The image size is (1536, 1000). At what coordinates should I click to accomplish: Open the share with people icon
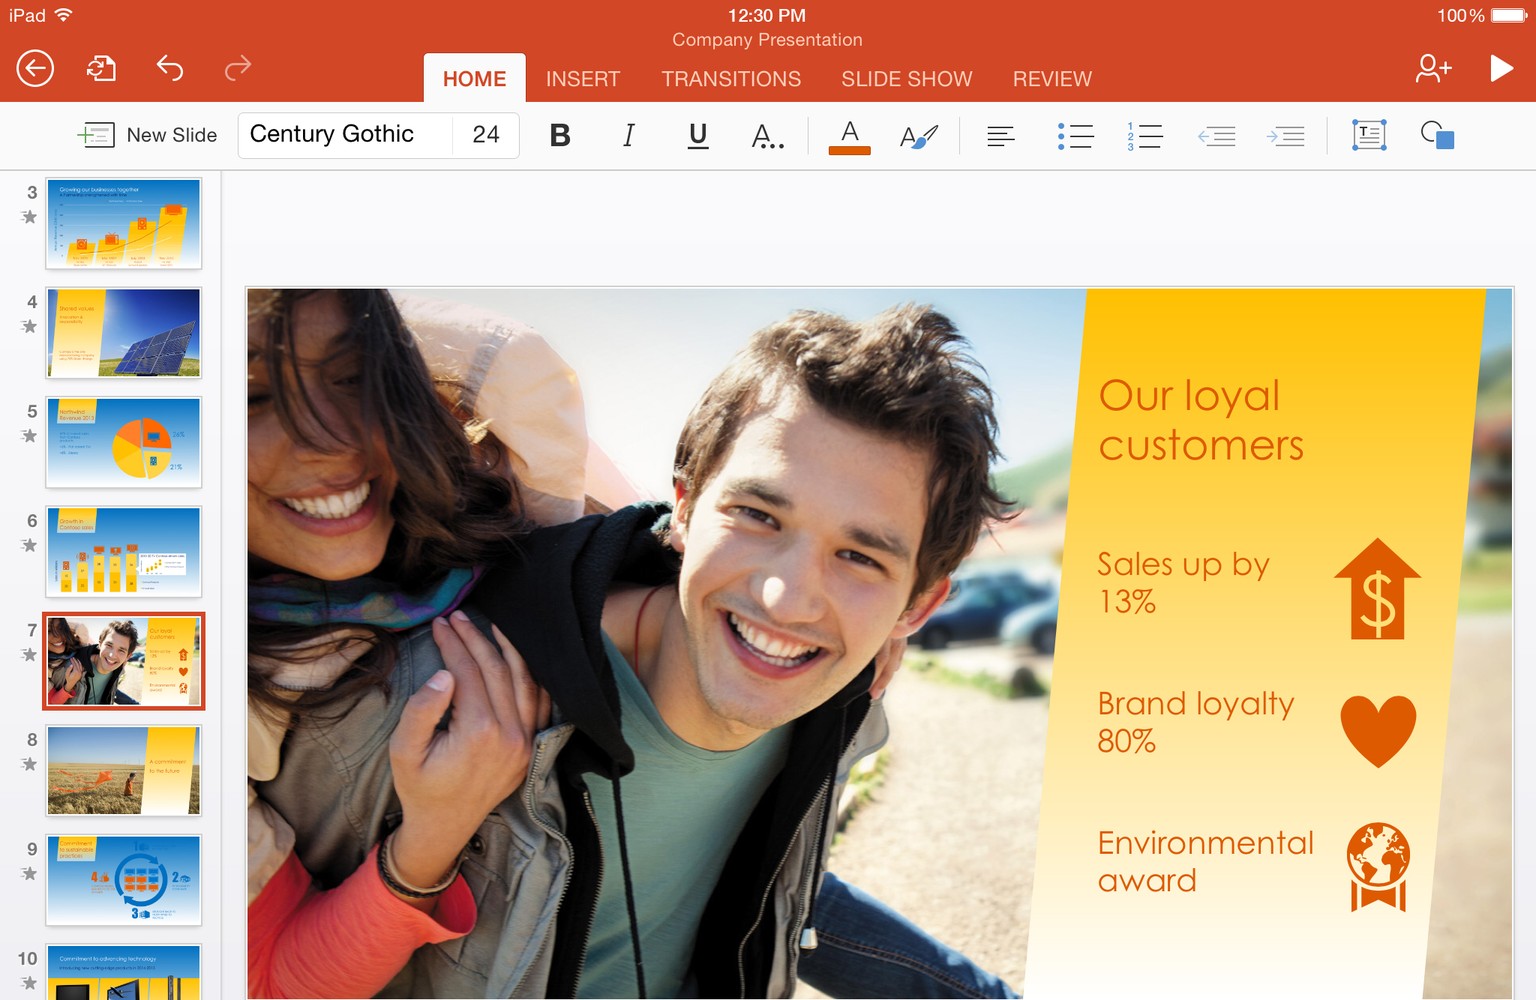(x=1432, y=68)
